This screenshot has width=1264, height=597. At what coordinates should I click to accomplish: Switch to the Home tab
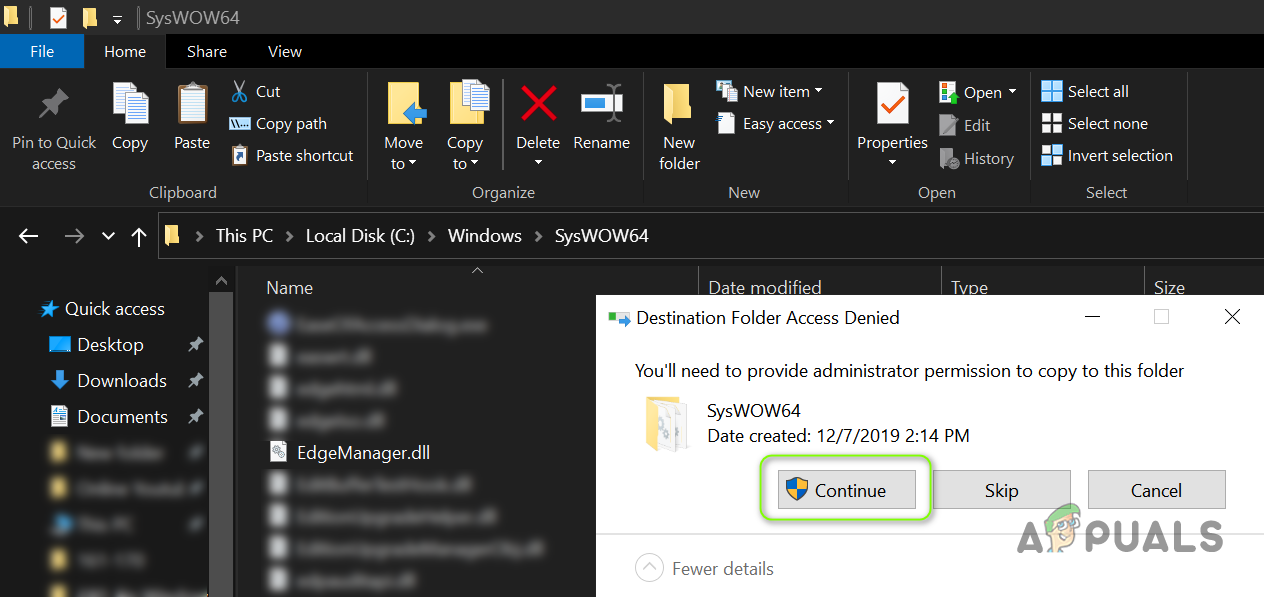point(125,51)
